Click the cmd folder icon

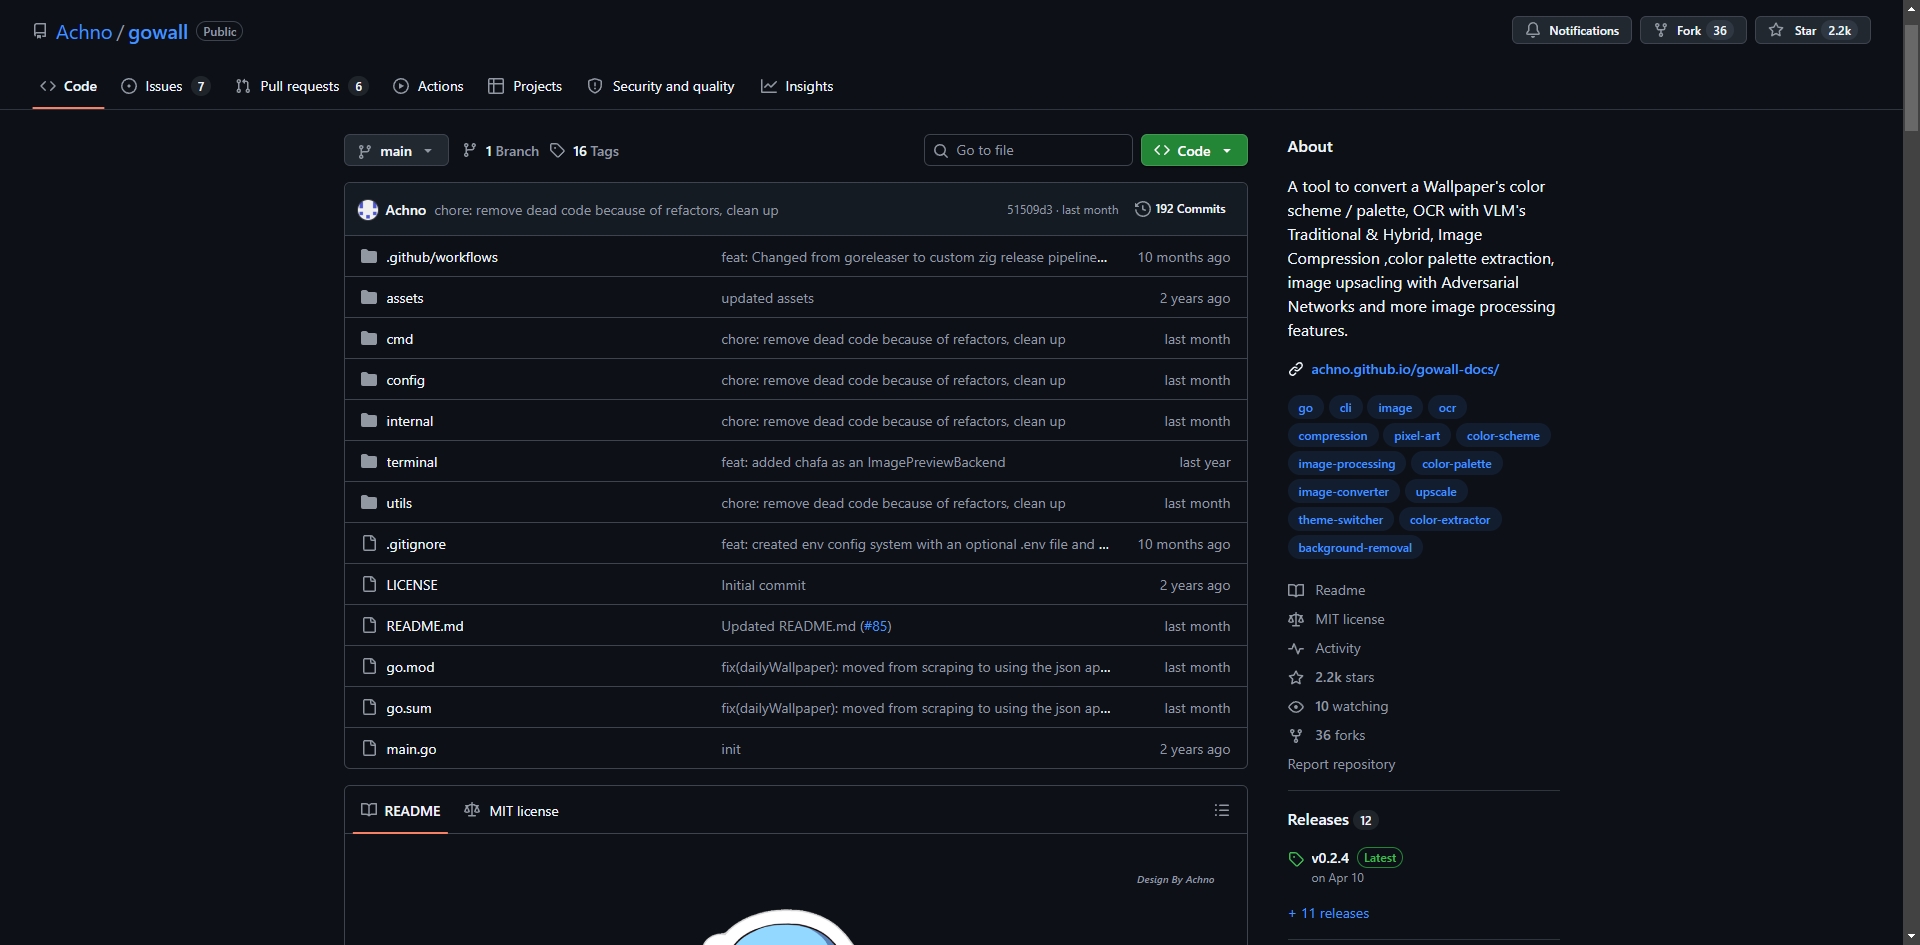click(369, 339)
